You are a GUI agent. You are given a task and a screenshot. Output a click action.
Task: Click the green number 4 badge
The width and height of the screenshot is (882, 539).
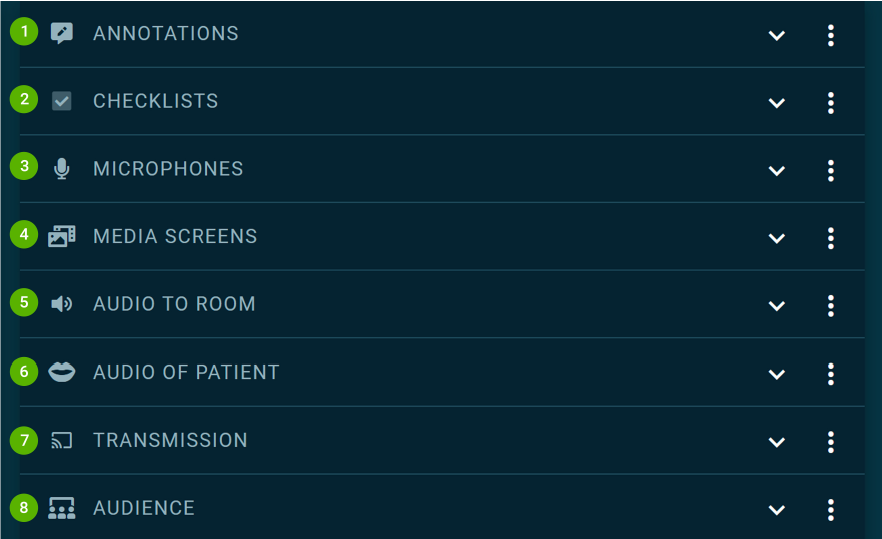click(24, 234)
